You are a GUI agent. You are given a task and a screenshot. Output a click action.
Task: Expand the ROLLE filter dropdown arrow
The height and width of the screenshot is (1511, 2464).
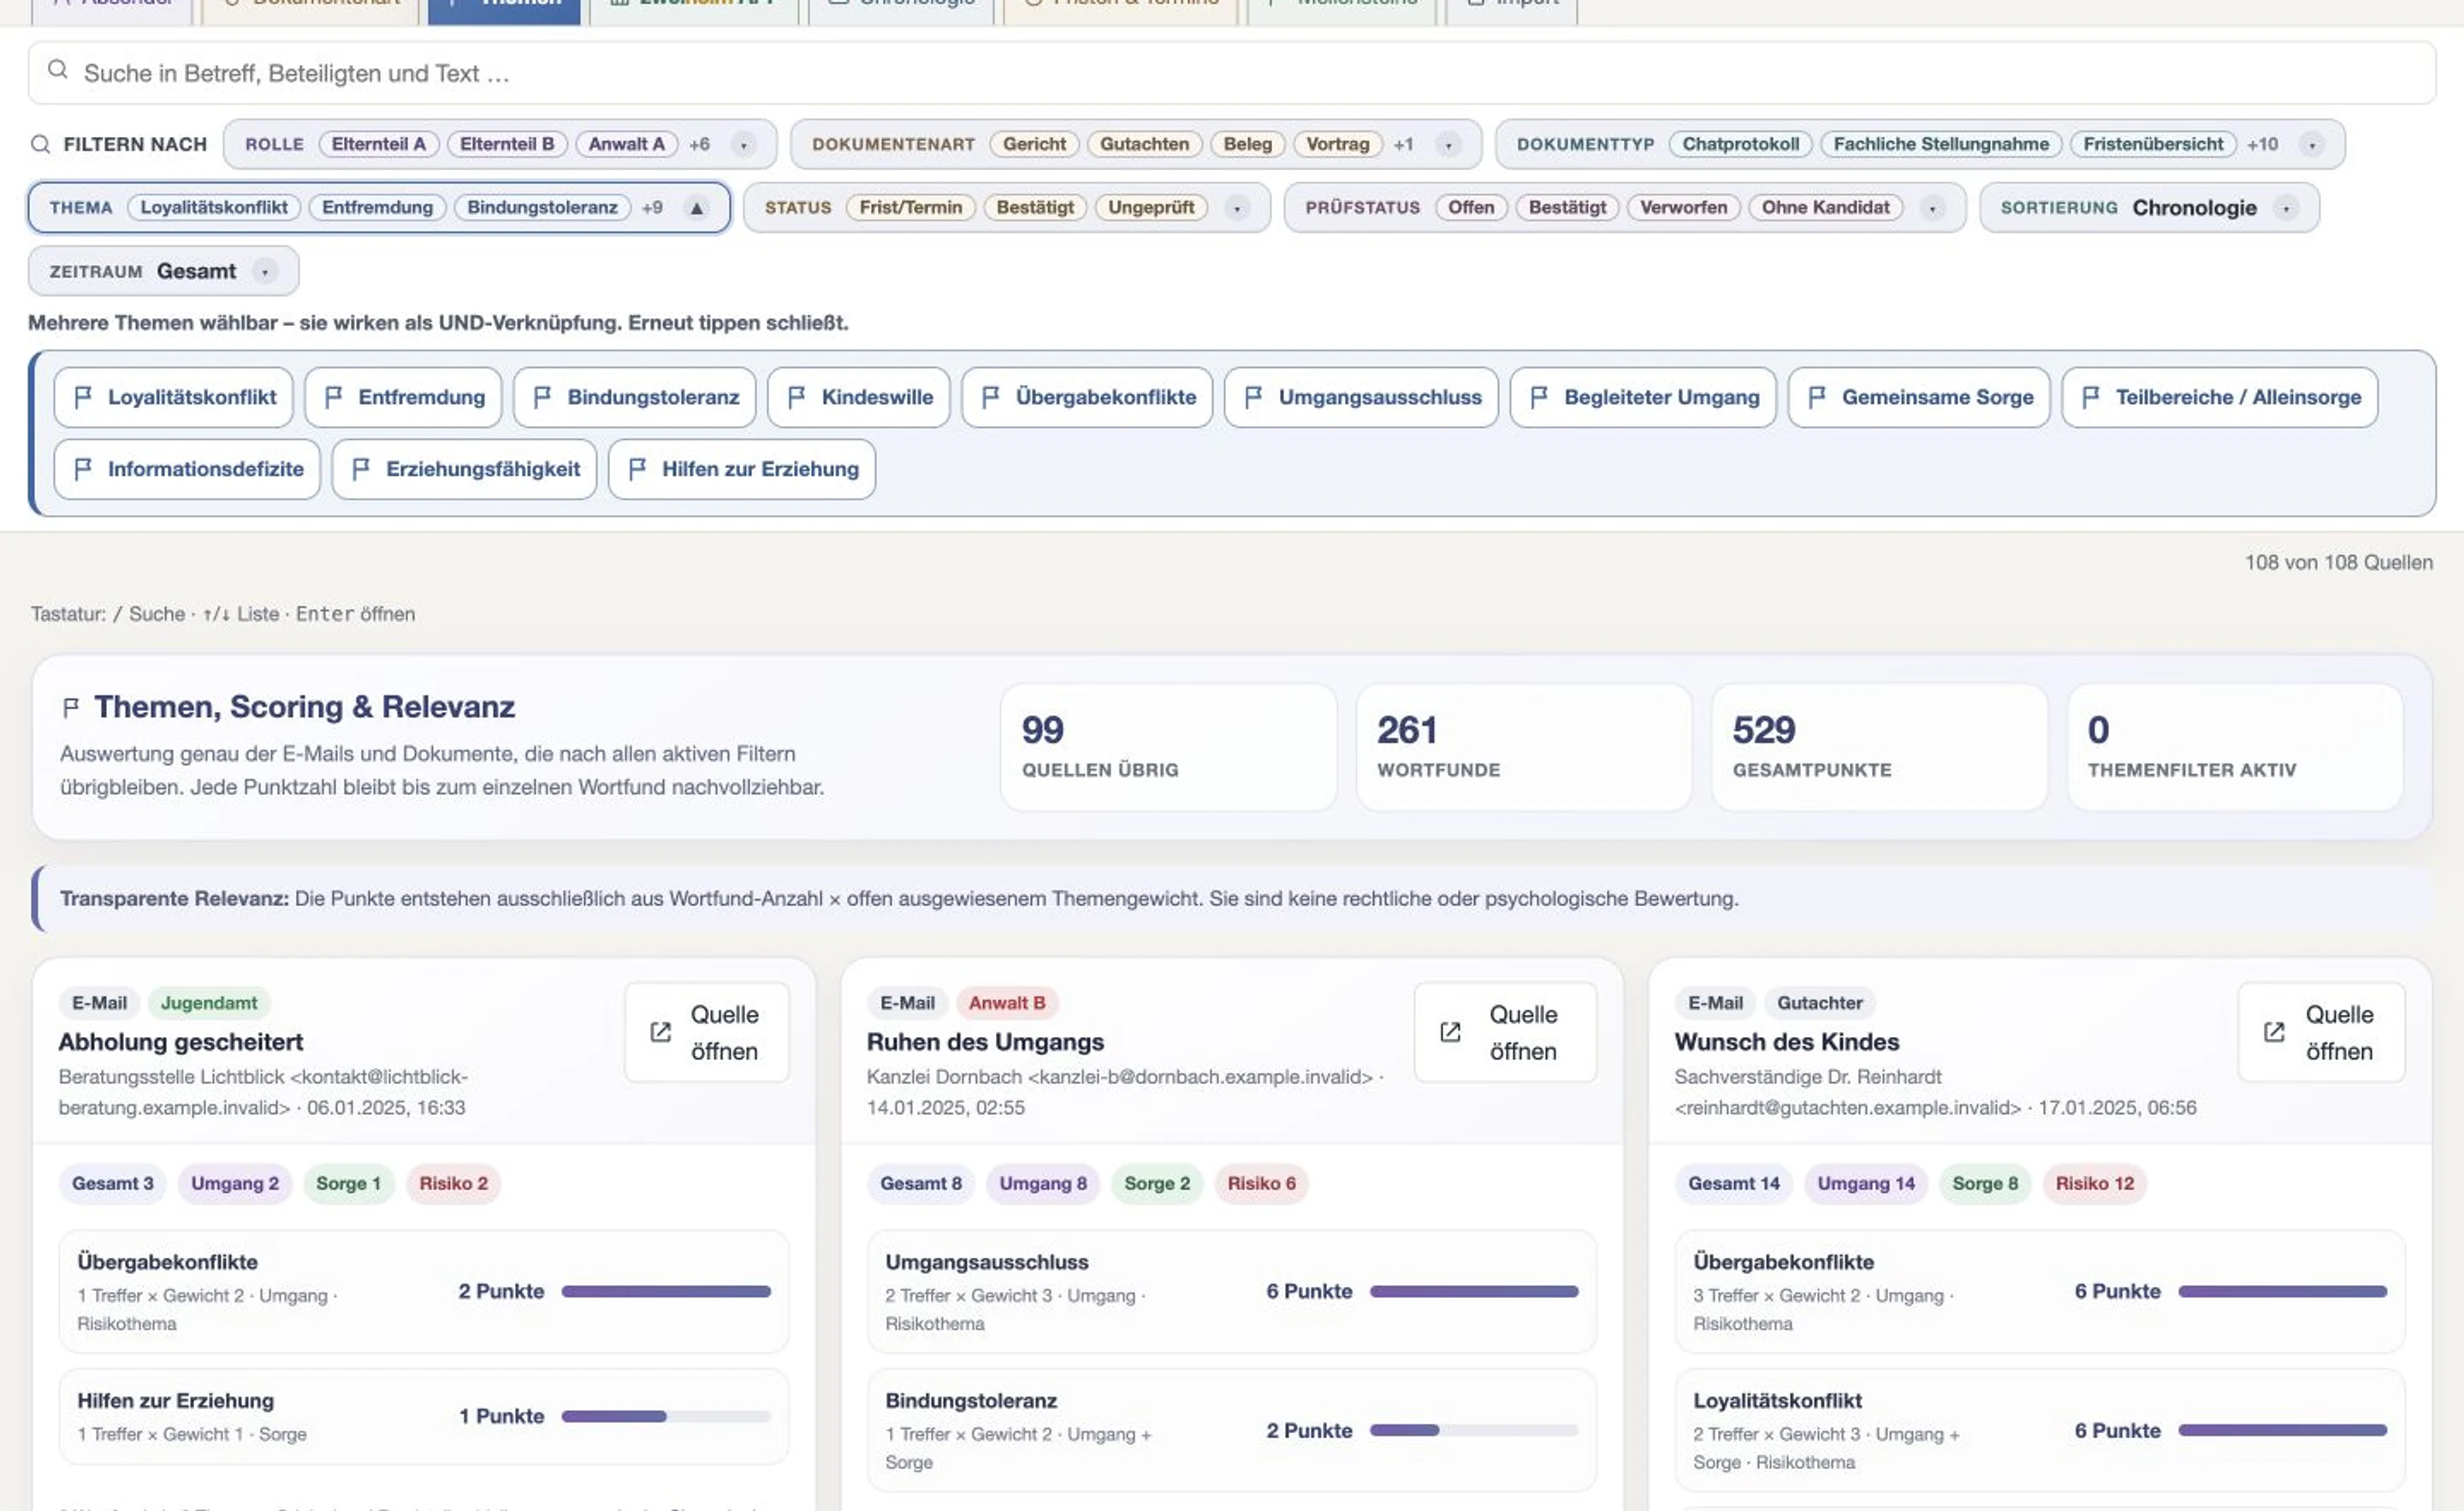[x=743, y=145]
